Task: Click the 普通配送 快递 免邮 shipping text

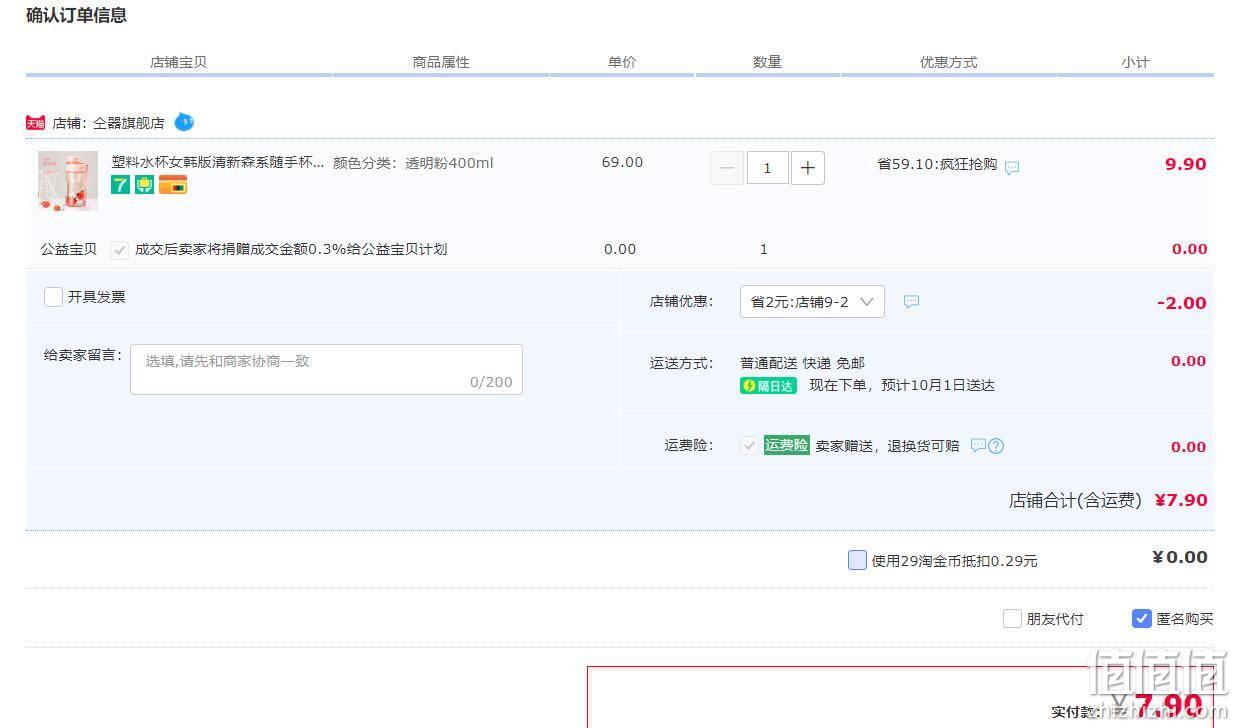Action: click(x=802, y=363)
